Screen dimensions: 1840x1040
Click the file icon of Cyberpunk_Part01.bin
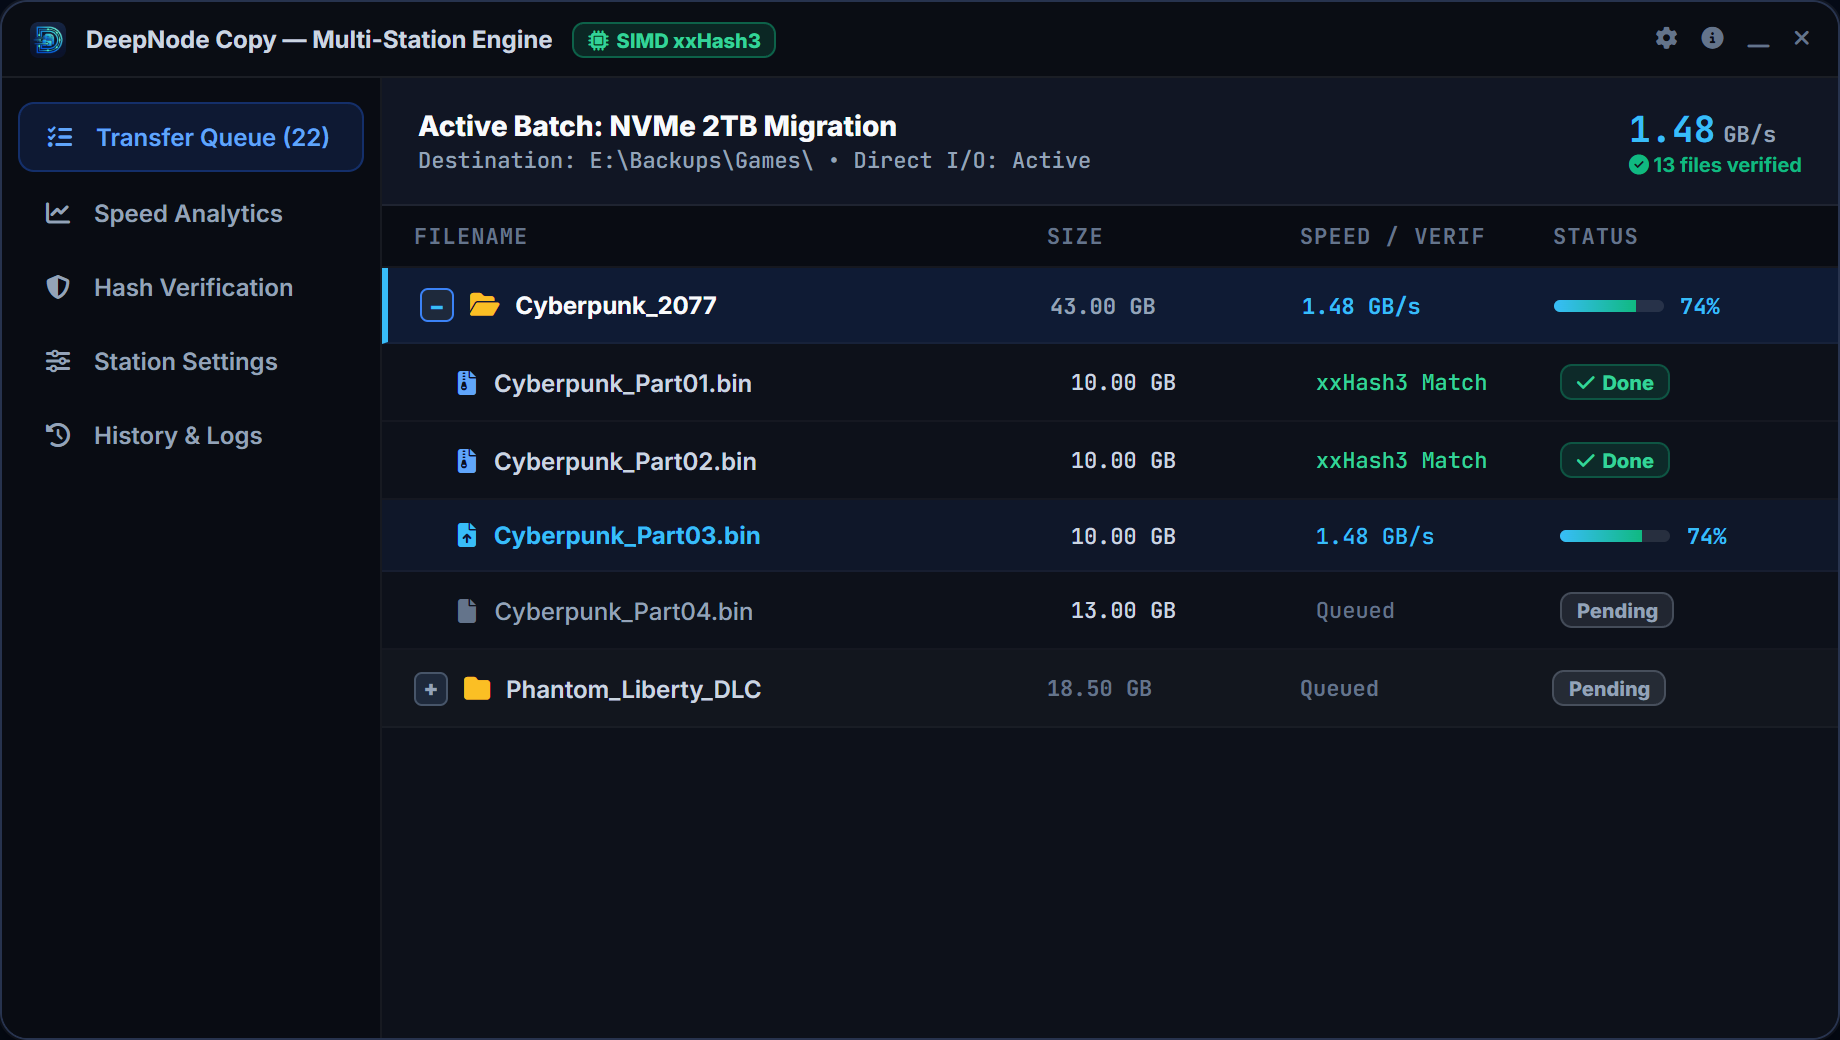[466, 383]
